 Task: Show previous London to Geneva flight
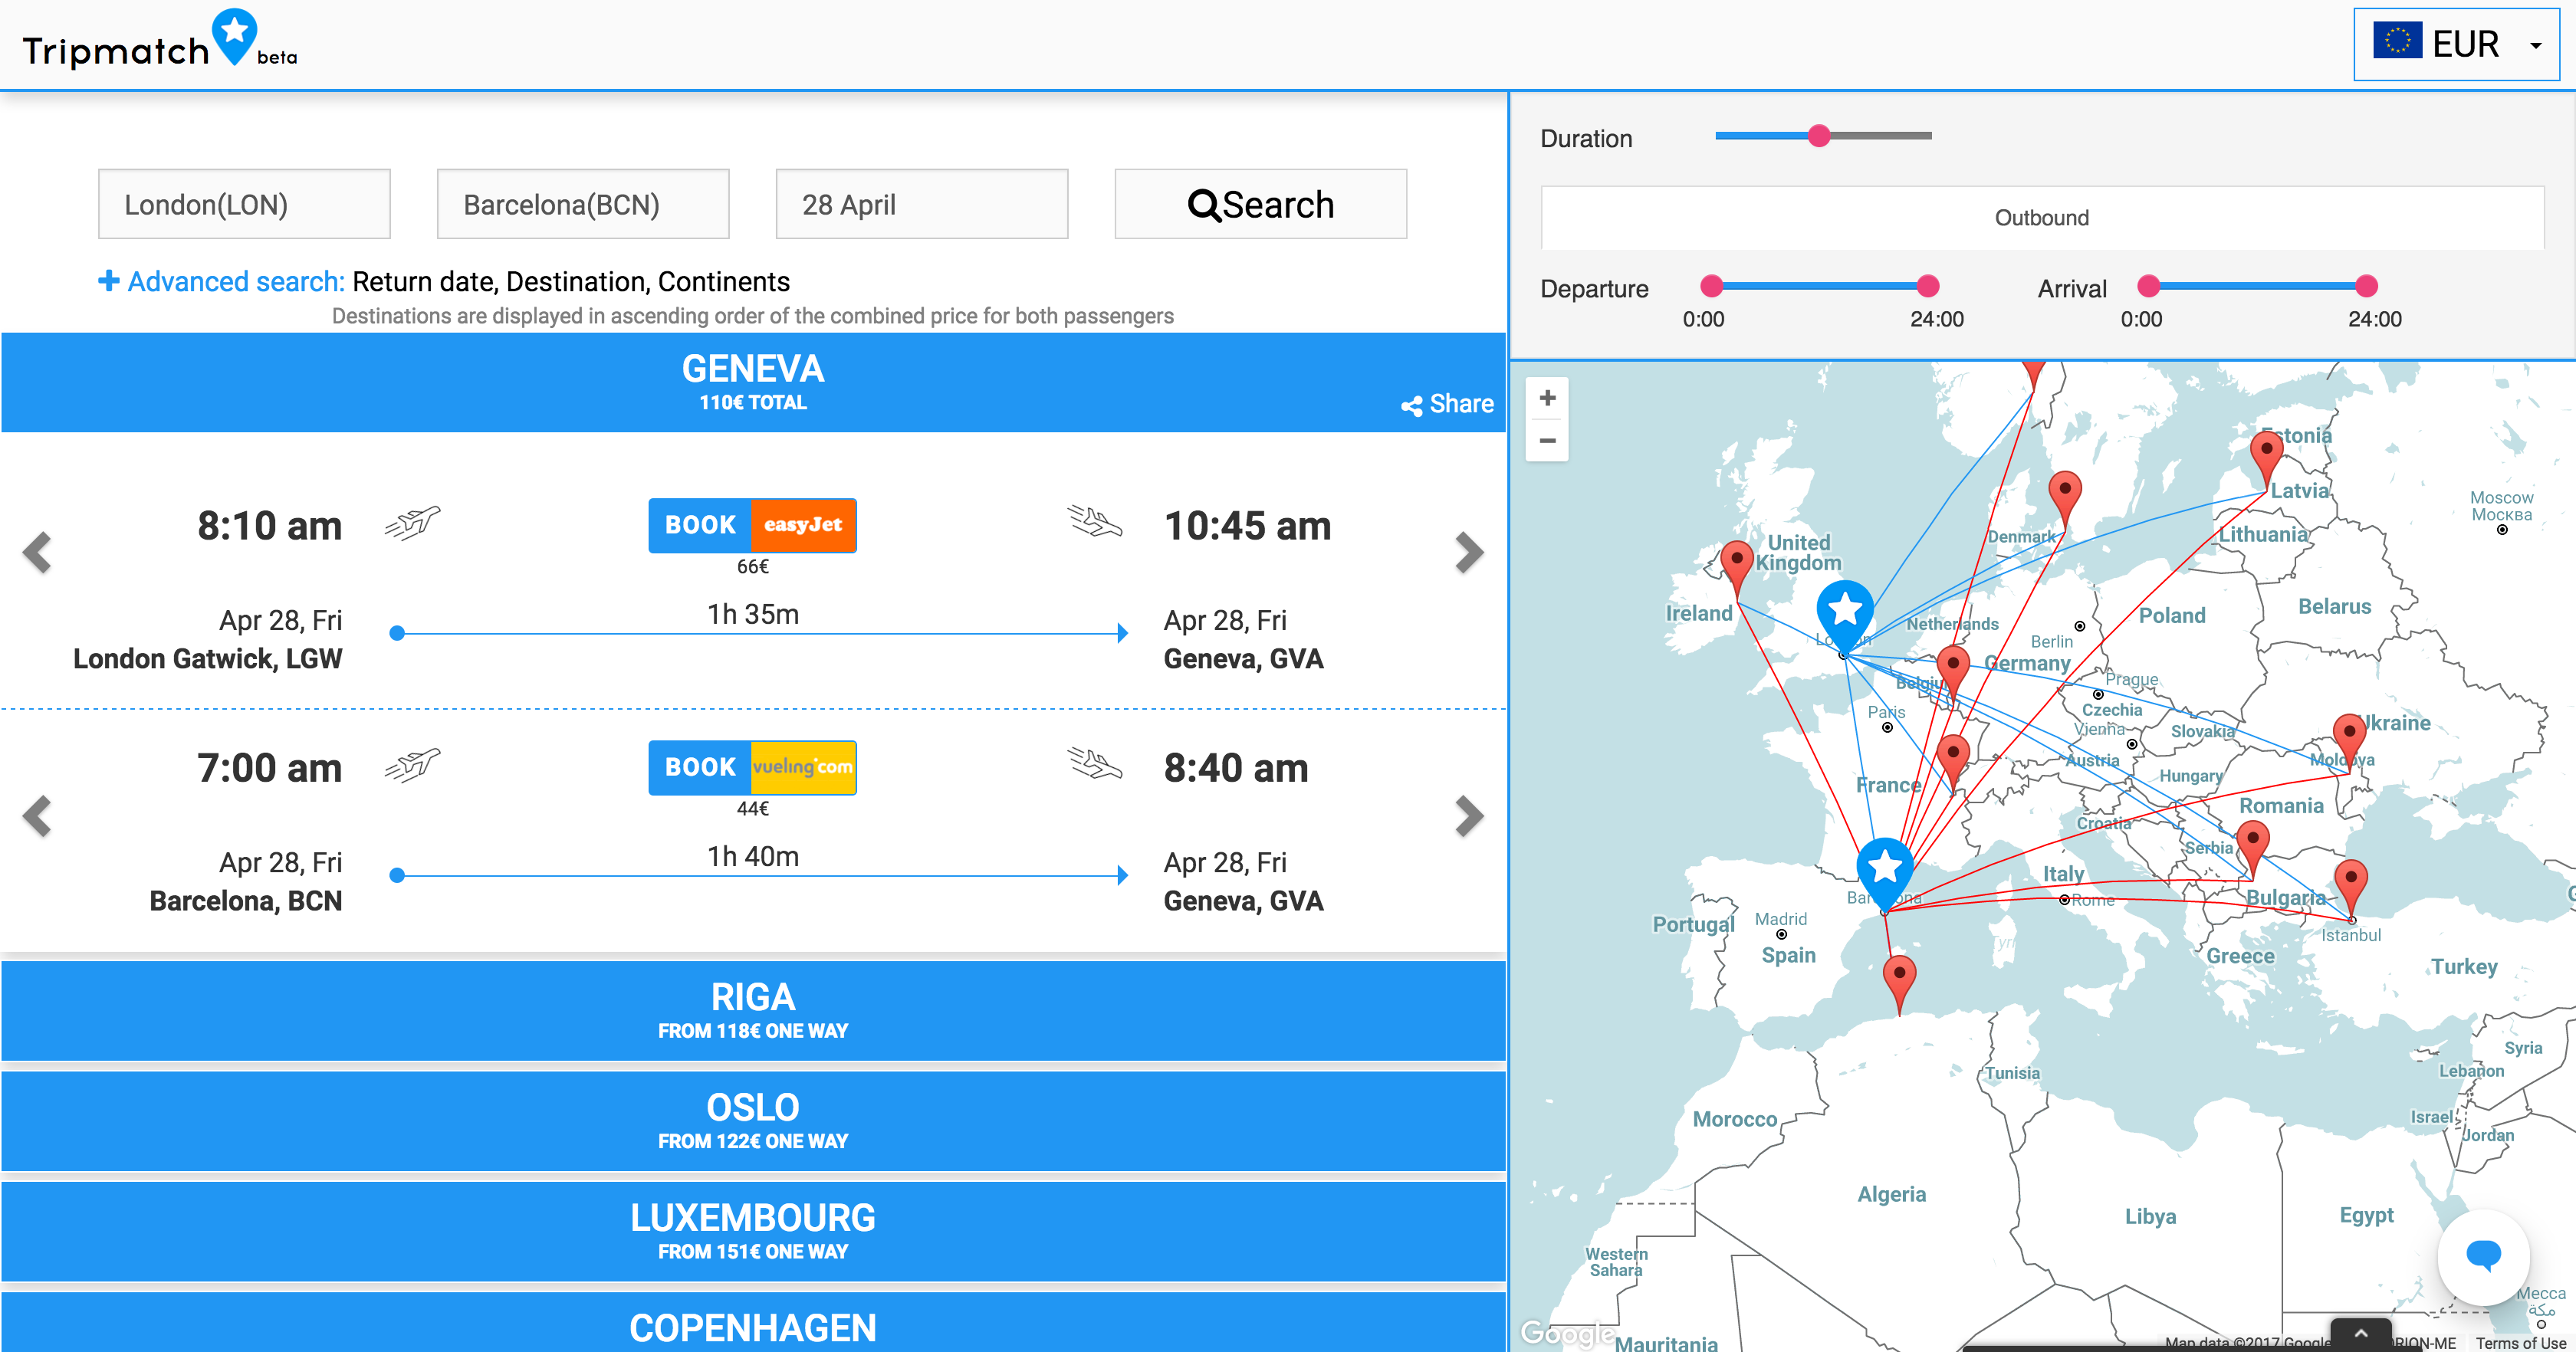[x=38, y=552]
